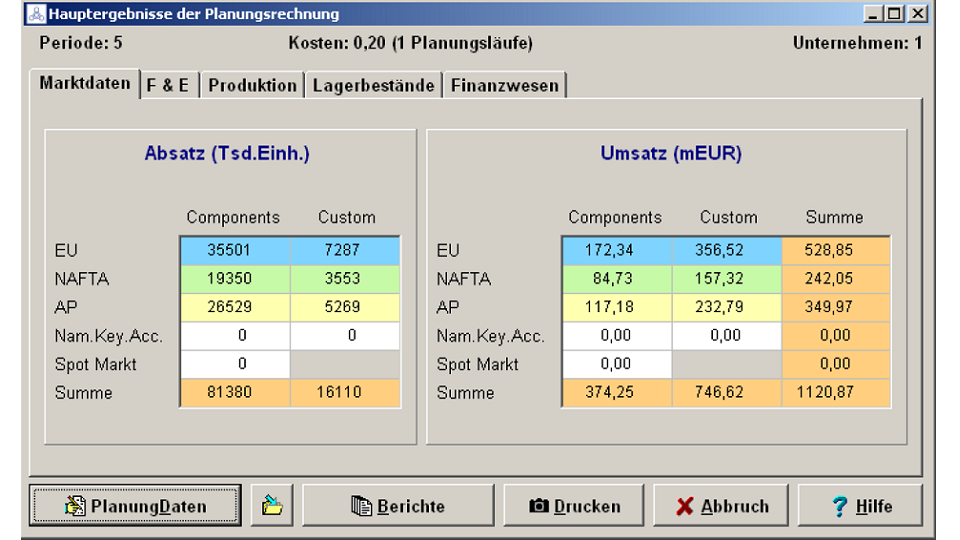Screen dimensions: 960x540
Task: Open the Marktdaten tab
Action: click(84, 83)
